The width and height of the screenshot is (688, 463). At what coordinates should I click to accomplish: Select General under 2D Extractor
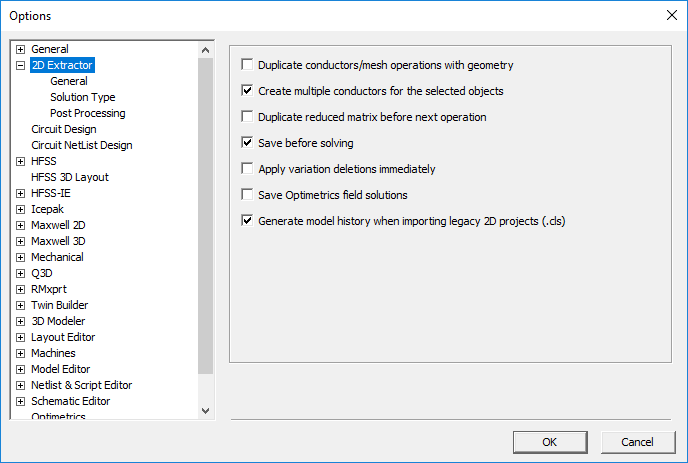(x=69, y=81)
